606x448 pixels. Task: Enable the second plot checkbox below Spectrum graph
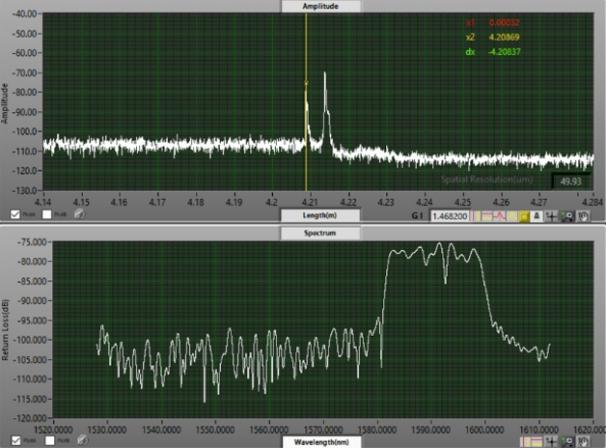pos(47,439)
